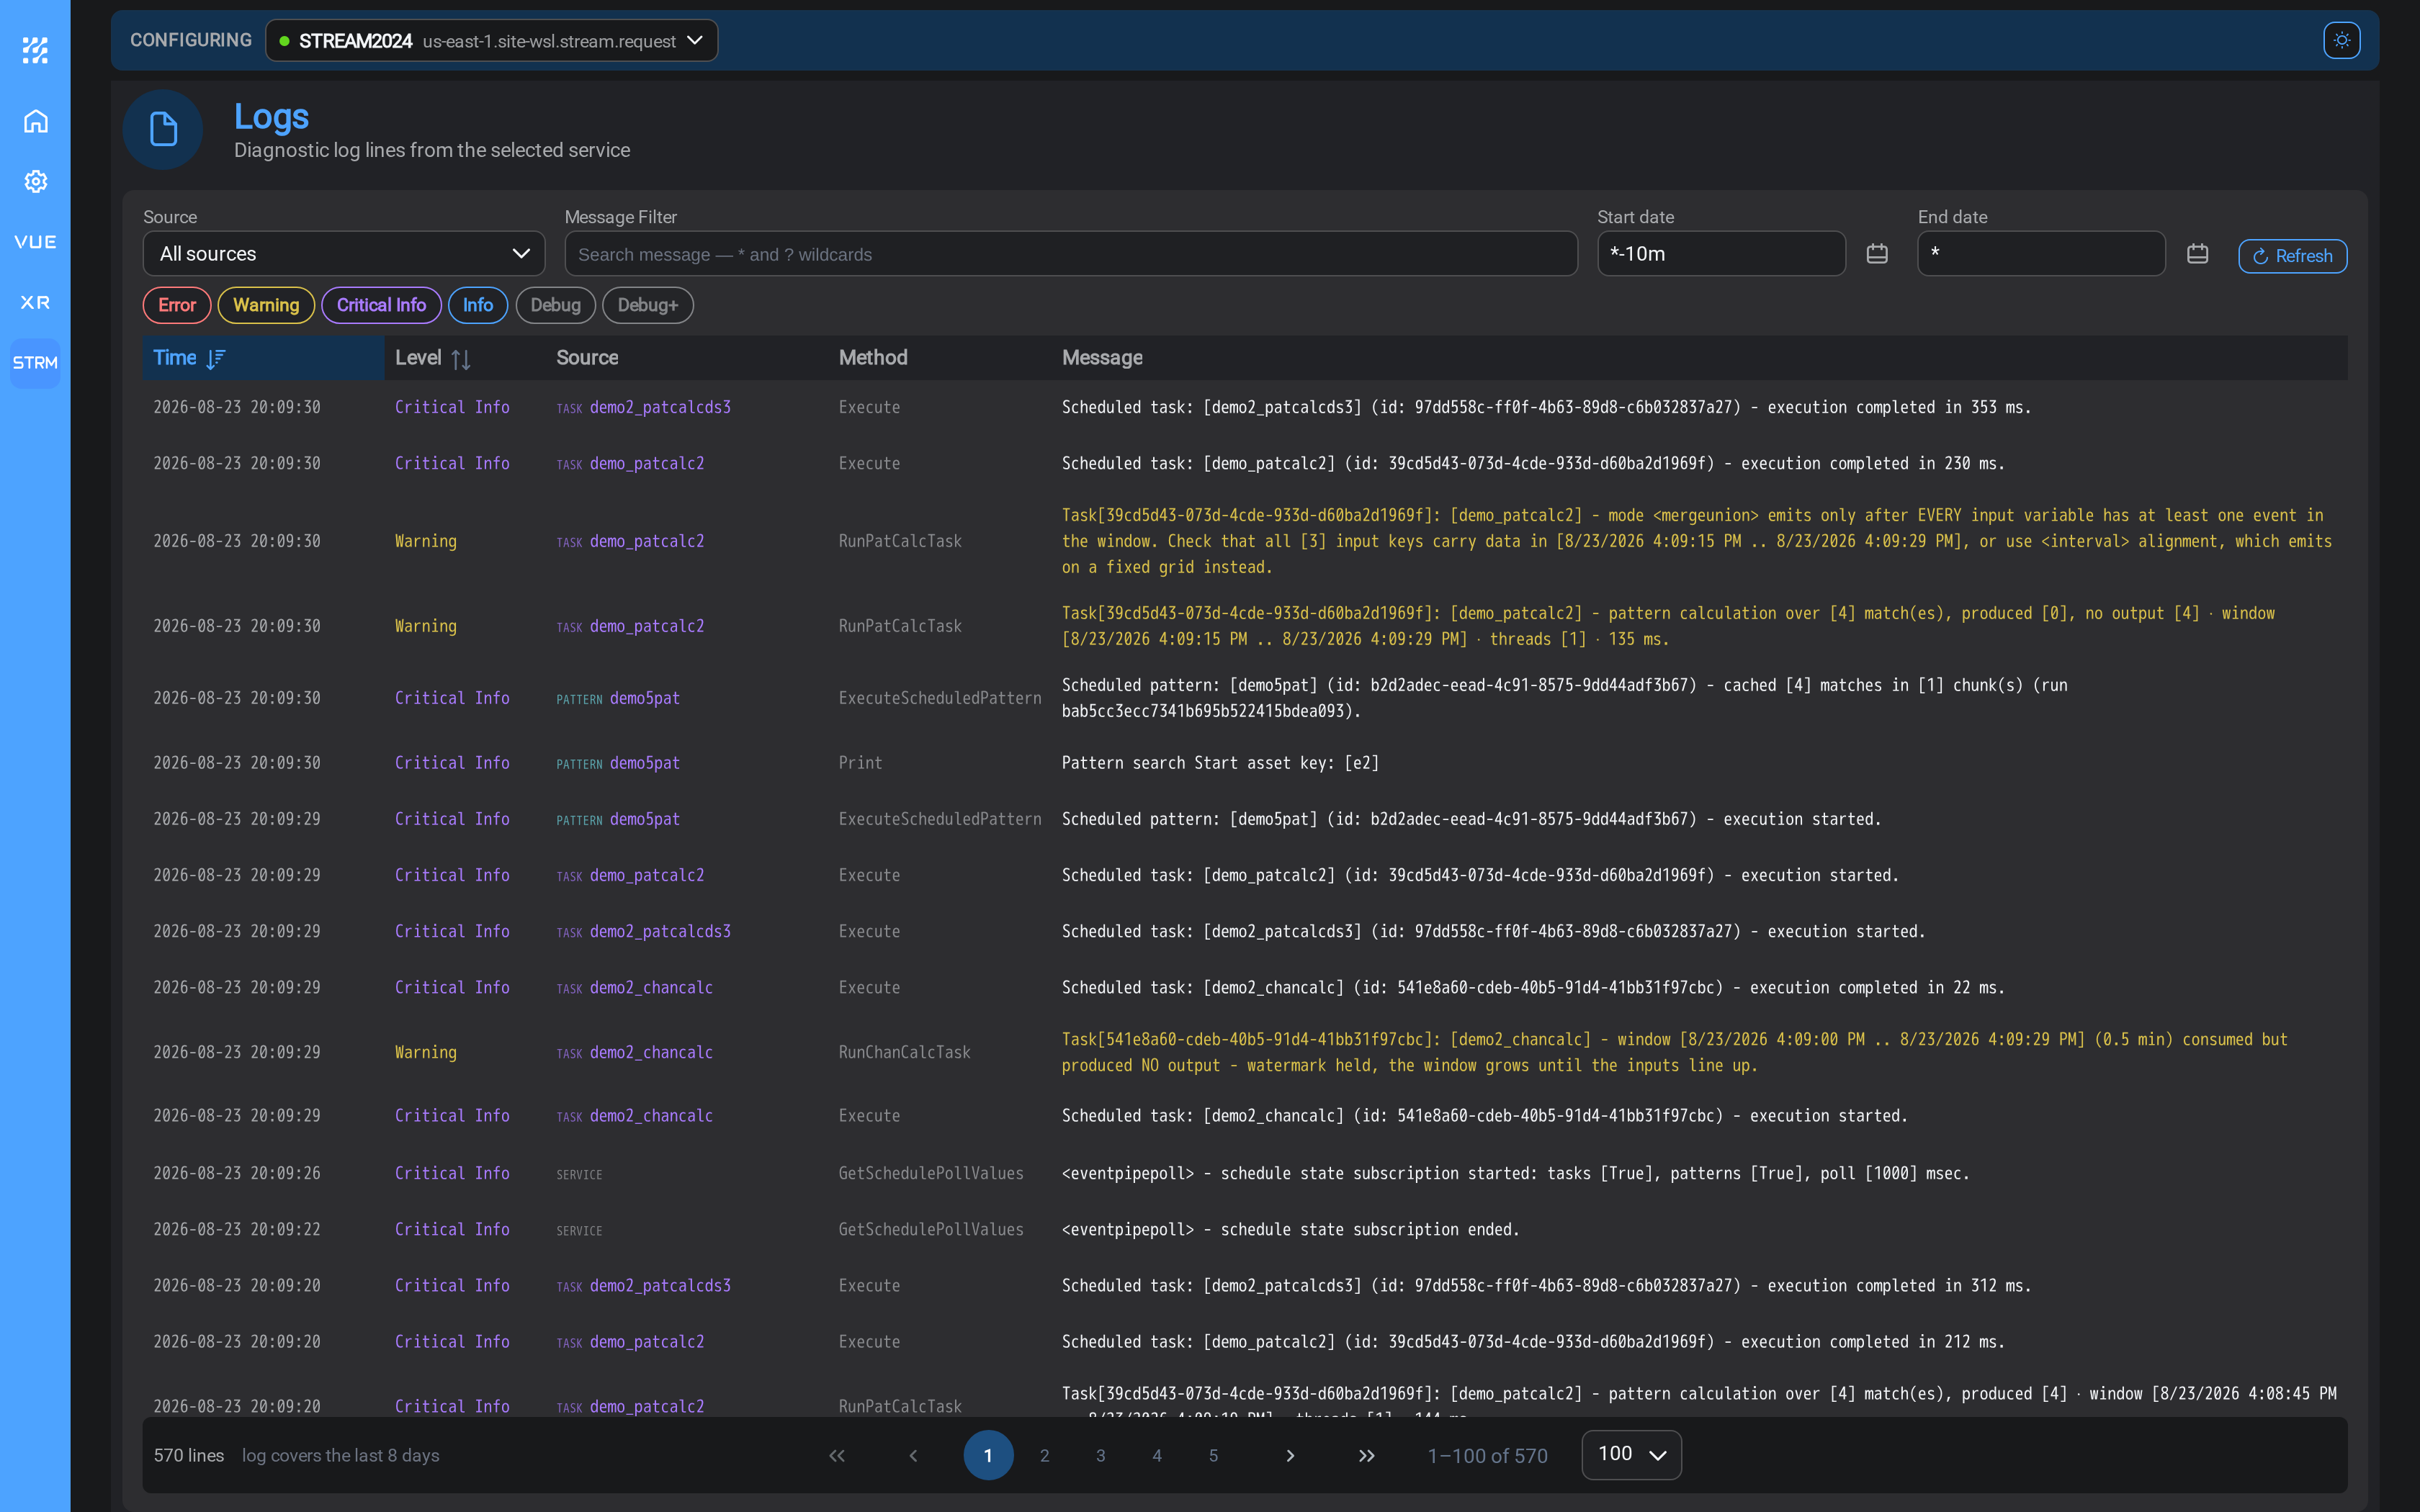Go to Home via sidebar house icon
This screenshot has width=2420, height=1512.
click(35, 121)
